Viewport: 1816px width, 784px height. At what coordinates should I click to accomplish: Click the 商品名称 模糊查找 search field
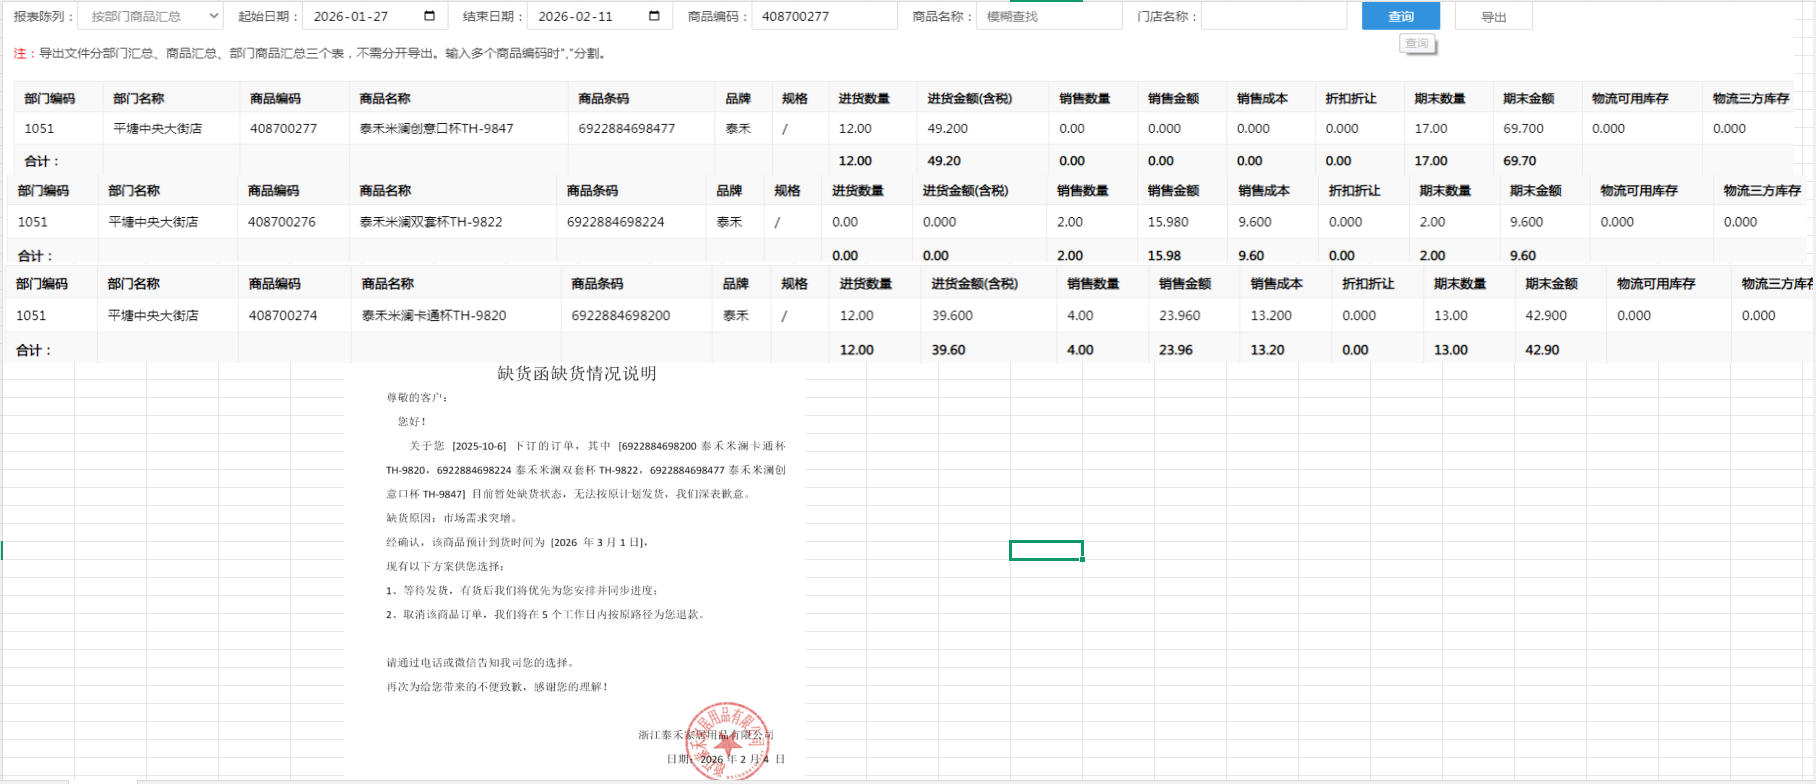tap(1048, 17)
